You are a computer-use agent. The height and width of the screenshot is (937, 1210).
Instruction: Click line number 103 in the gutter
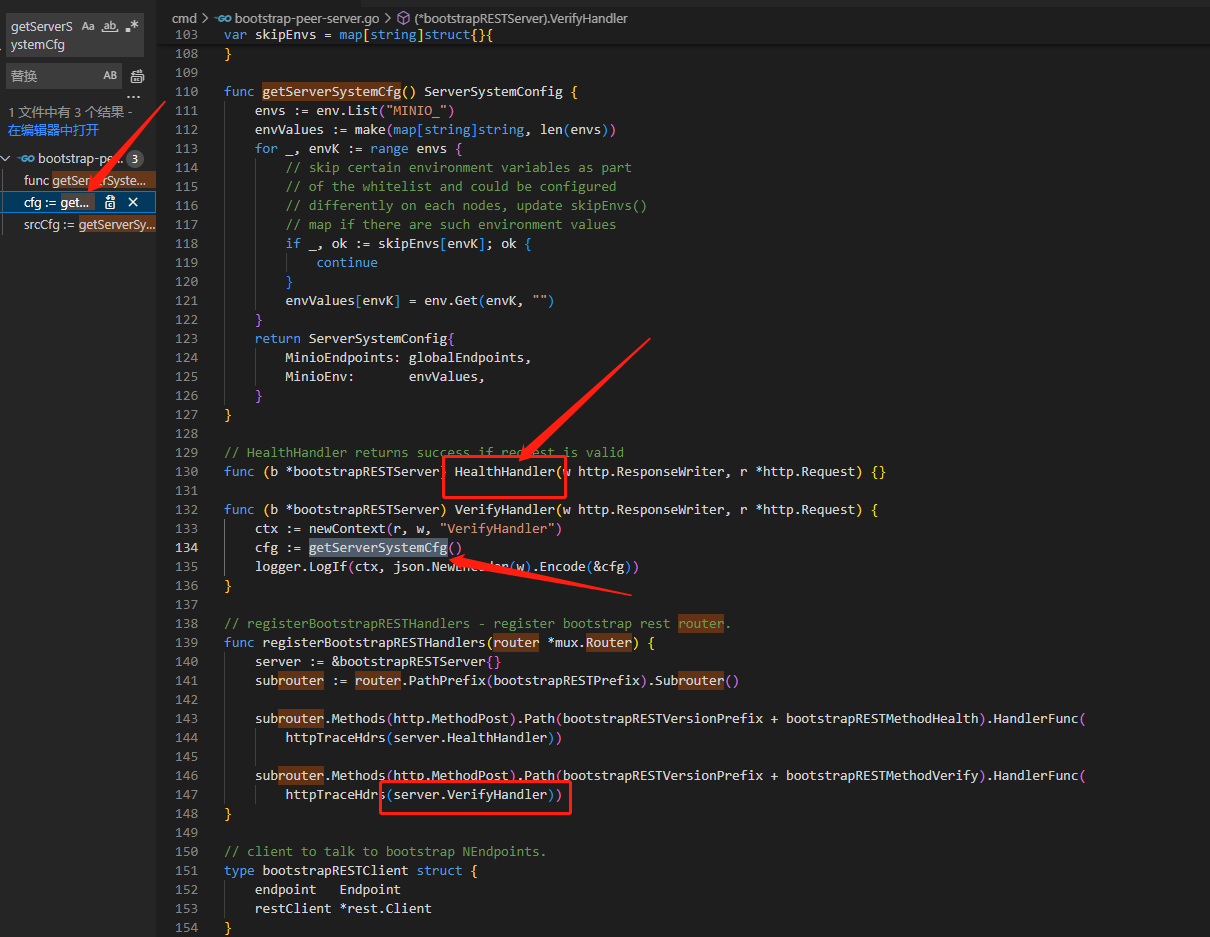pyautogui.click(x=186, y=35)
